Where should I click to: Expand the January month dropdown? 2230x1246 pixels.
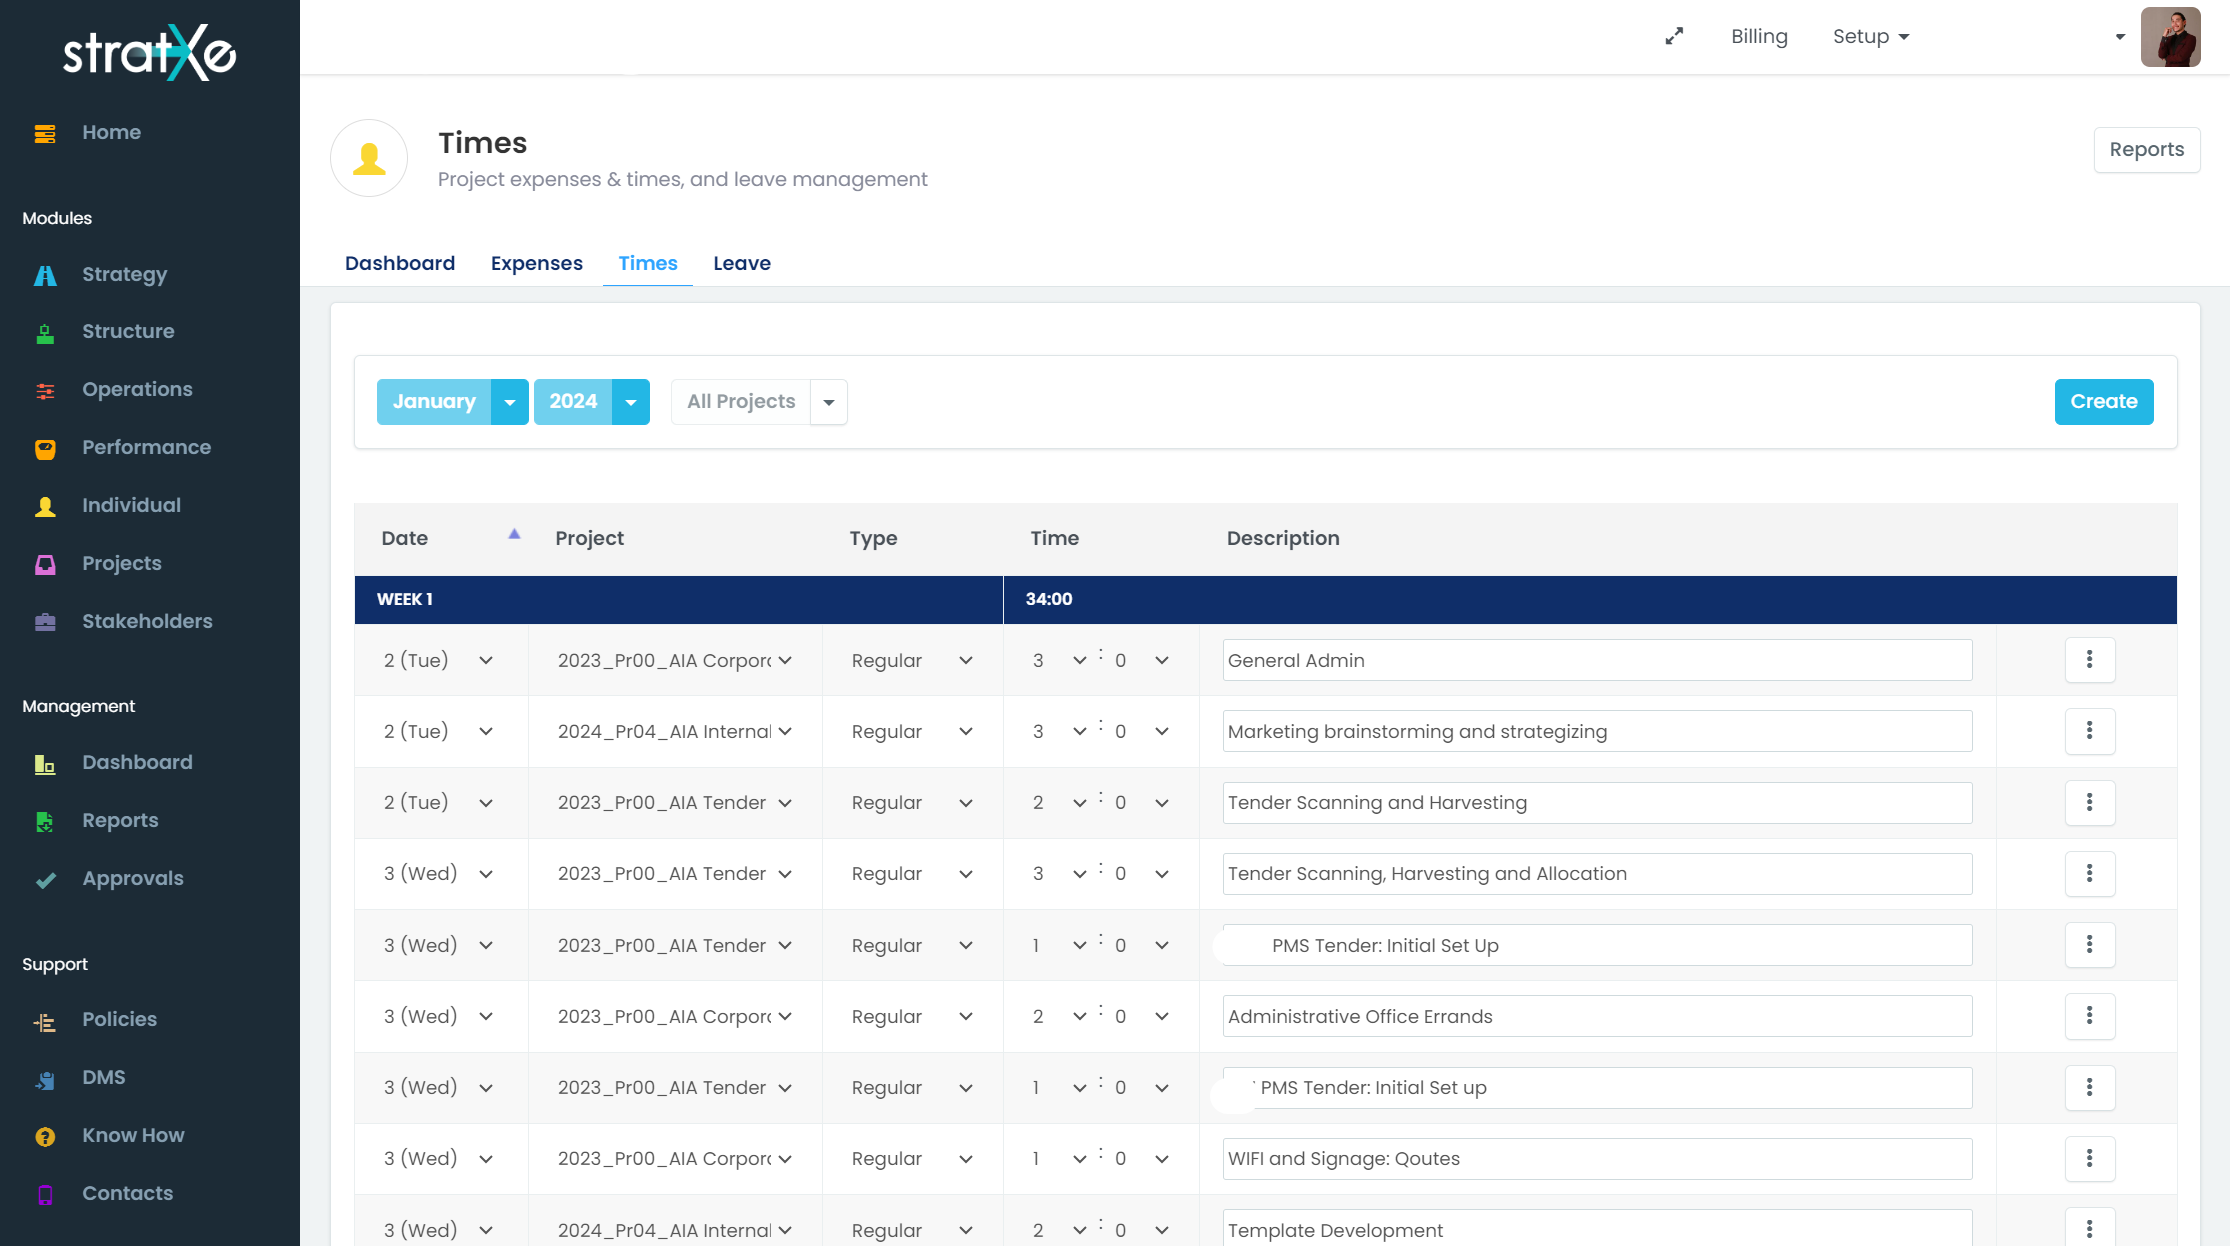pos(509,402)
